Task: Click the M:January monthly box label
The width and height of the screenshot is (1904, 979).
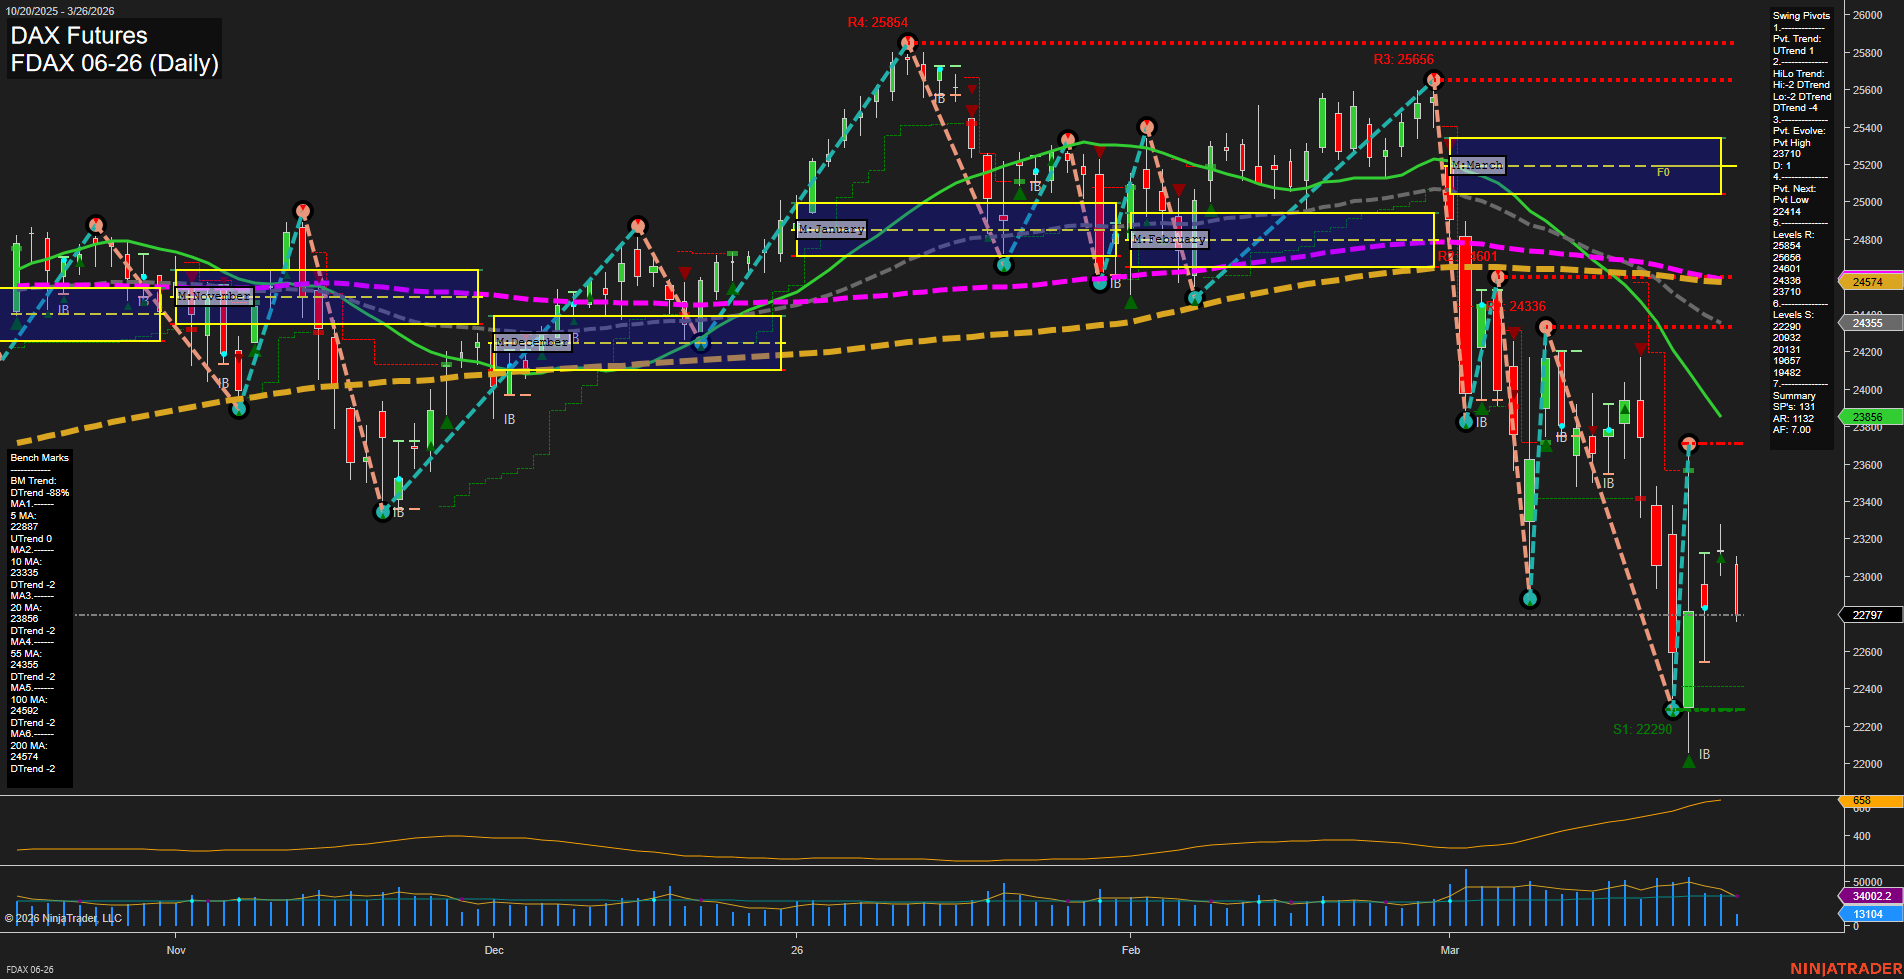Action: tap(832, 229)
